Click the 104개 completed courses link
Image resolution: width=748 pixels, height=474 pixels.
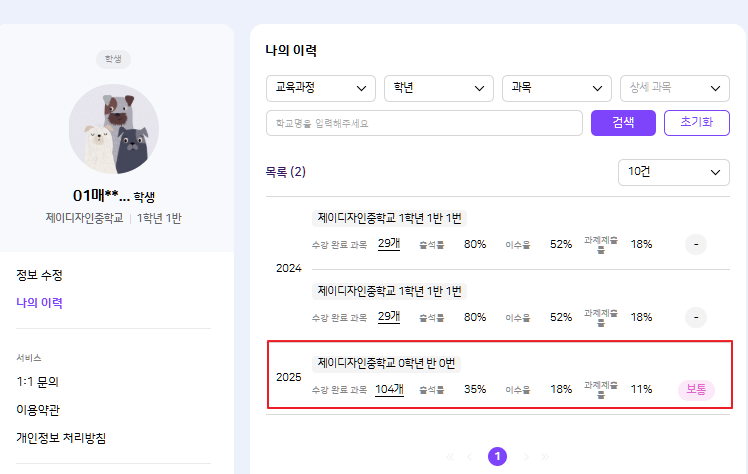point(389,390)
